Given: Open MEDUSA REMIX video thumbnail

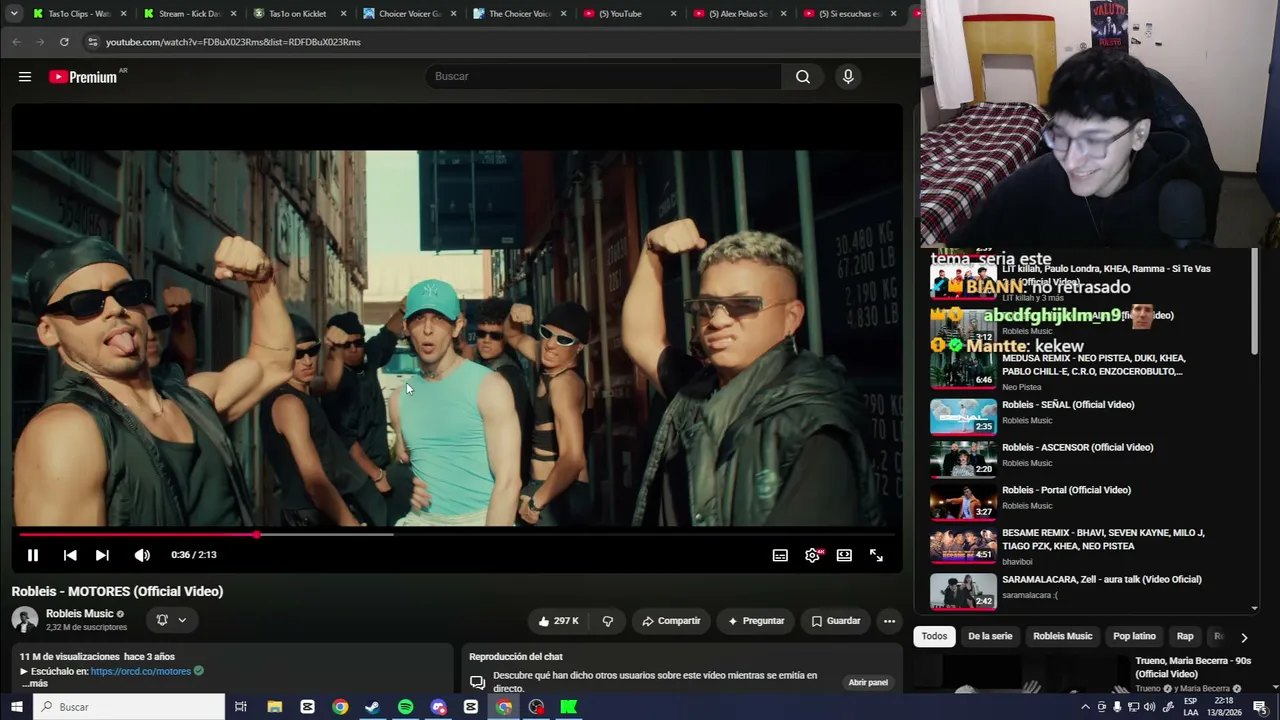Looking at the screenshot, I should tap(963, 369).
